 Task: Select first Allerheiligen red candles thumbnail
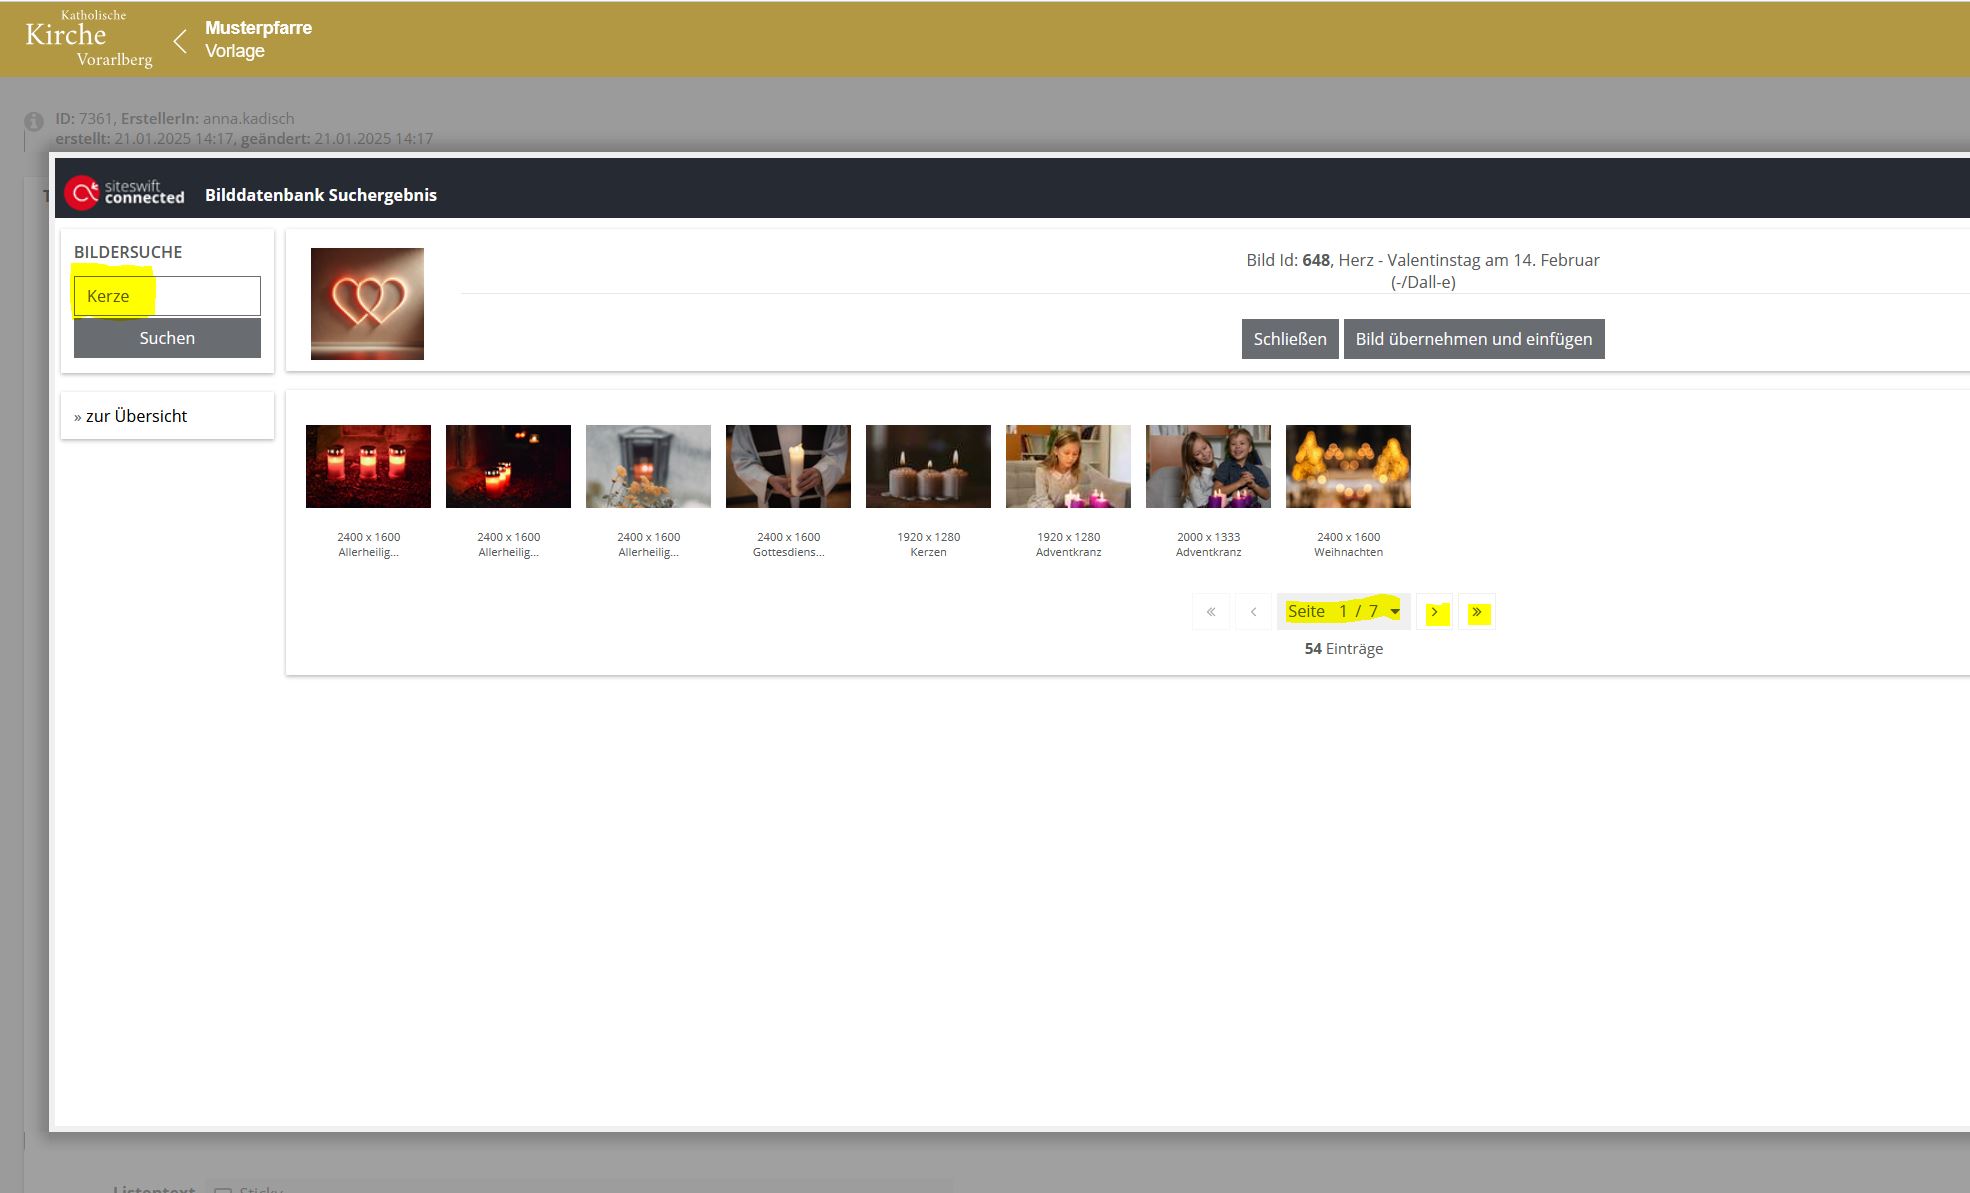(x=368, y=466)
